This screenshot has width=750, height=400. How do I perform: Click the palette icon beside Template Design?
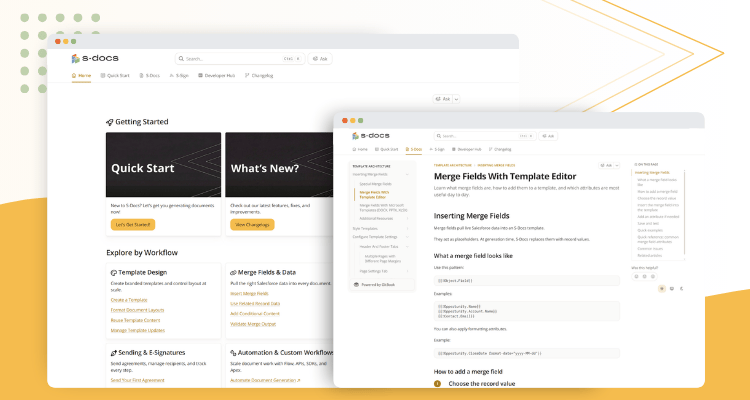pyautogui.click(x=114, y=273)
